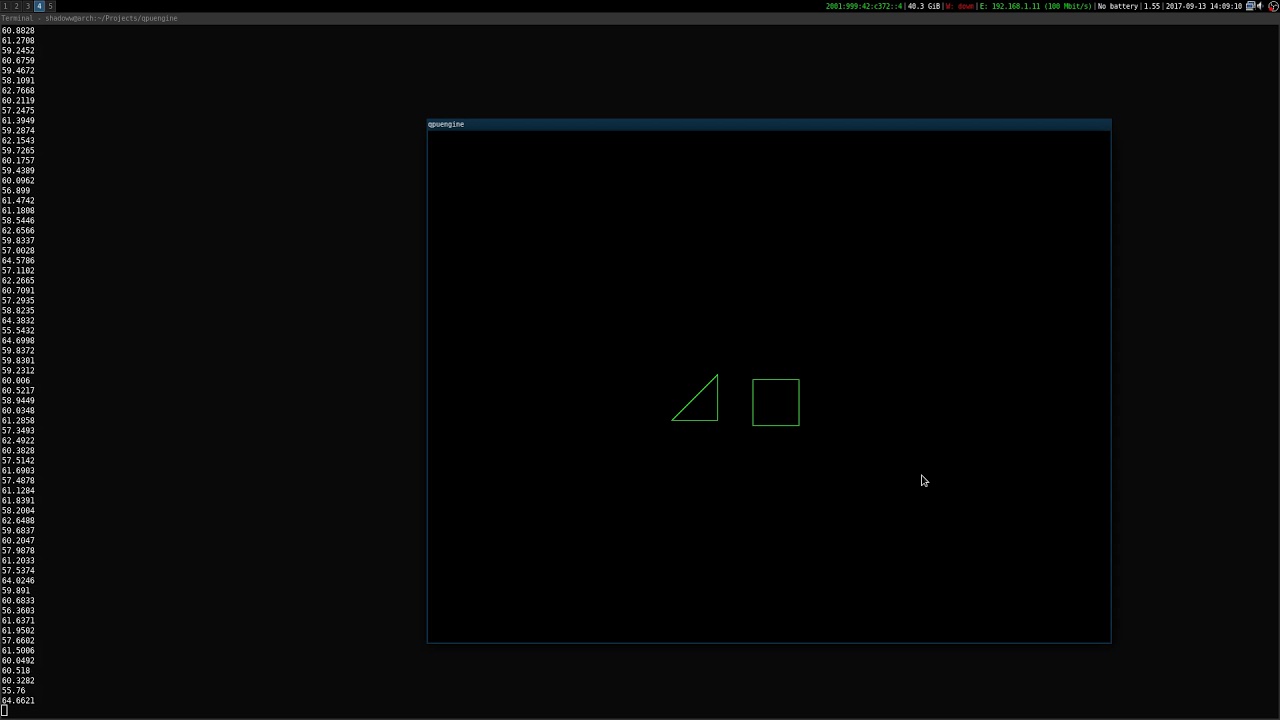Click the green triangle outline in gpuengine
This screenshot has width=1280, height=720.
(x=695, y=398)
